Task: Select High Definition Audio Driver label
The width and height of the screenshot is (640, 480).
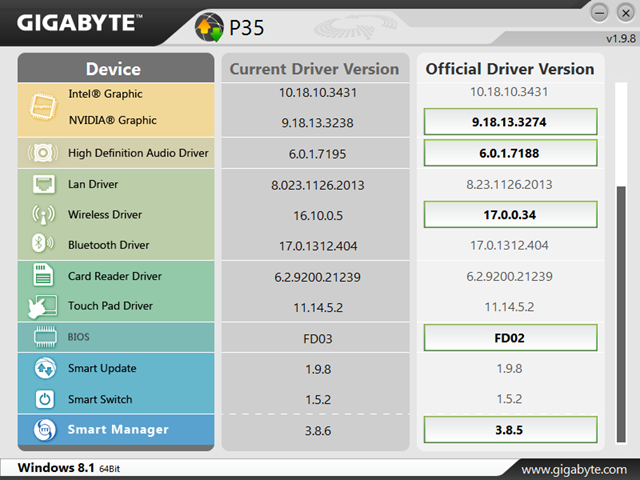Action: (x=138, y=153)
